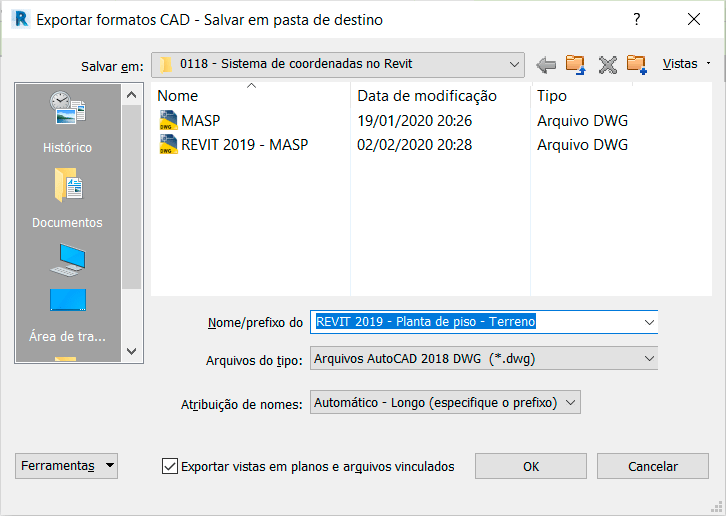Image resolution: width=726 pixels, height=516 pixels.
Task: Click the help question mark button
Action: tap(637, 19)
